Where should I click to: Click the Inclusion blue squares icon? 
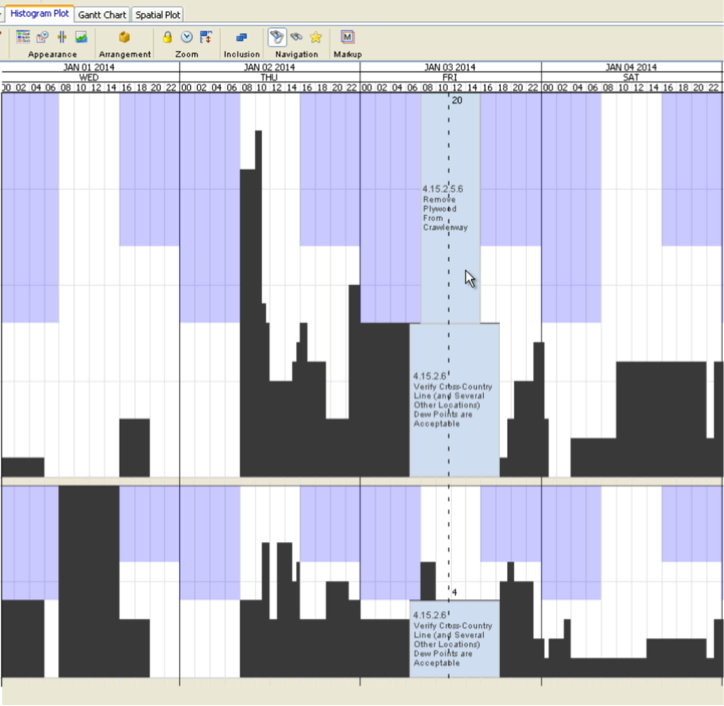[242, 37]
